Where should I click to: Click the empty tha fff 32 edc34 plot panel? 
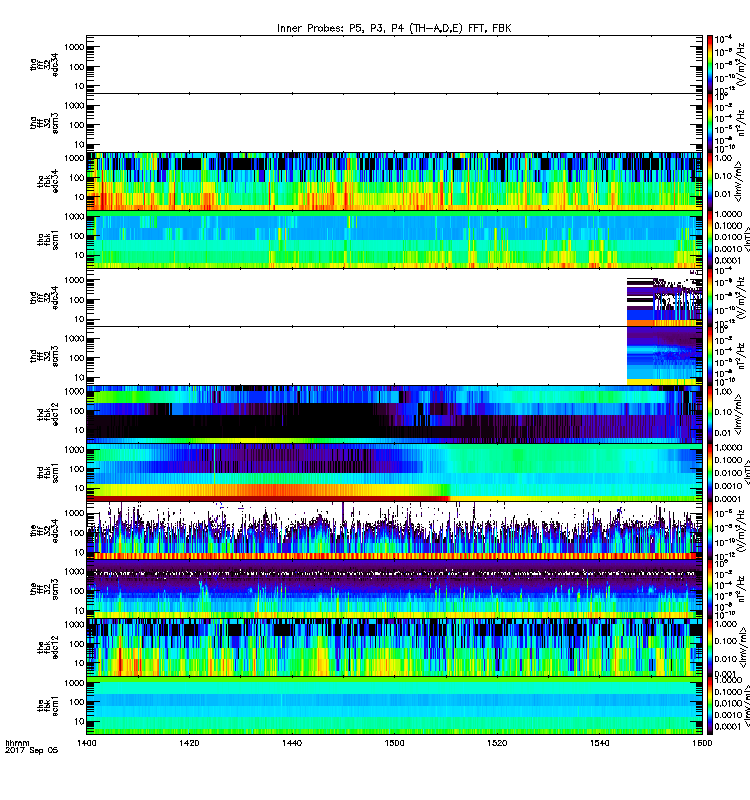(394, 65)
